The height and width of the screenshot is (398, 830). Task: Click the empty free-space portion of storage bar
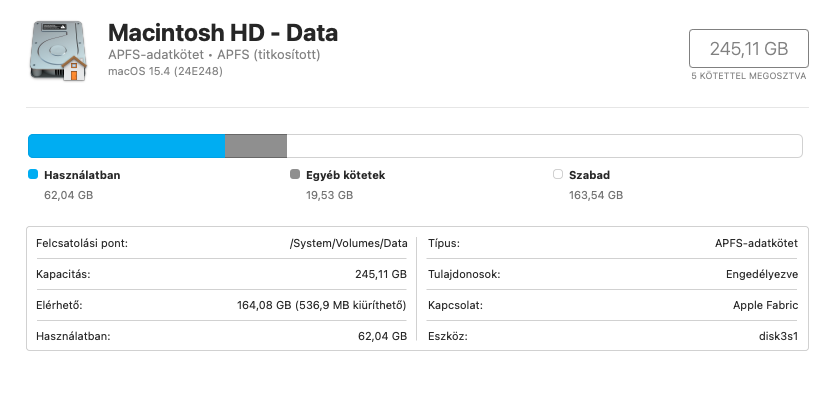pos(544,146)
